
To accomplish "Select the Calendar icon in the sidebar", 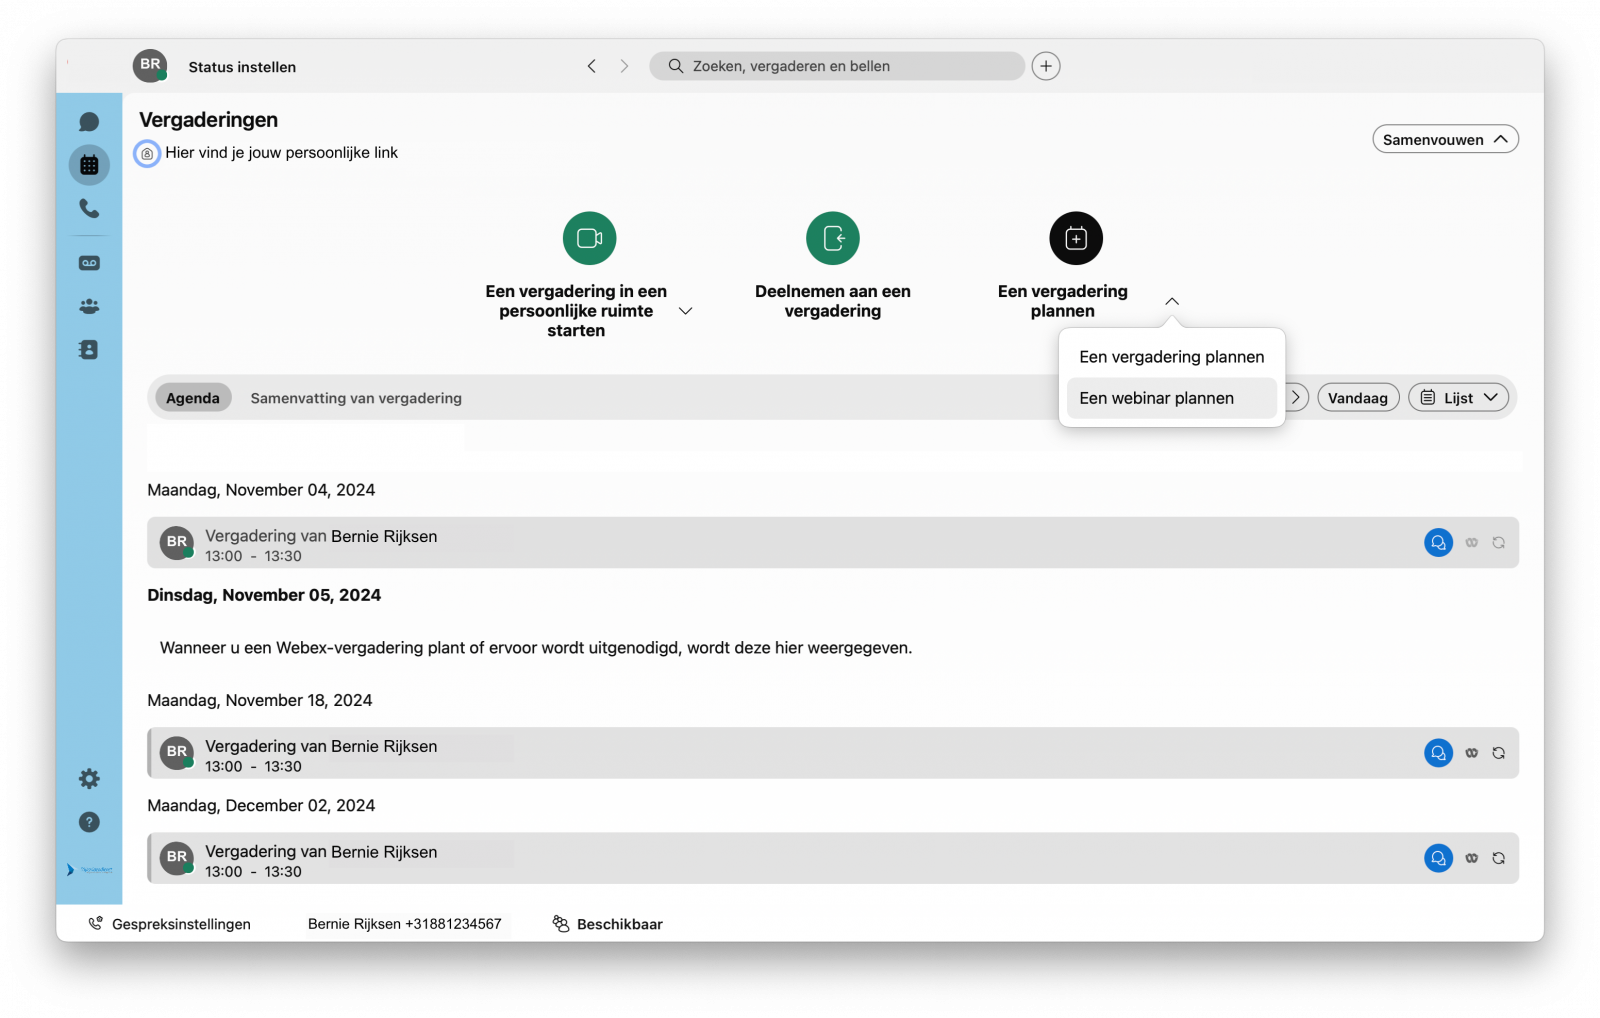I will pos(89,164).
